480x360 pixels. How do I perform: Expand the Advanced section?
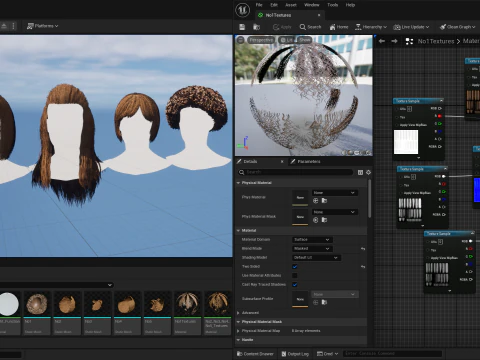[238, 313]
